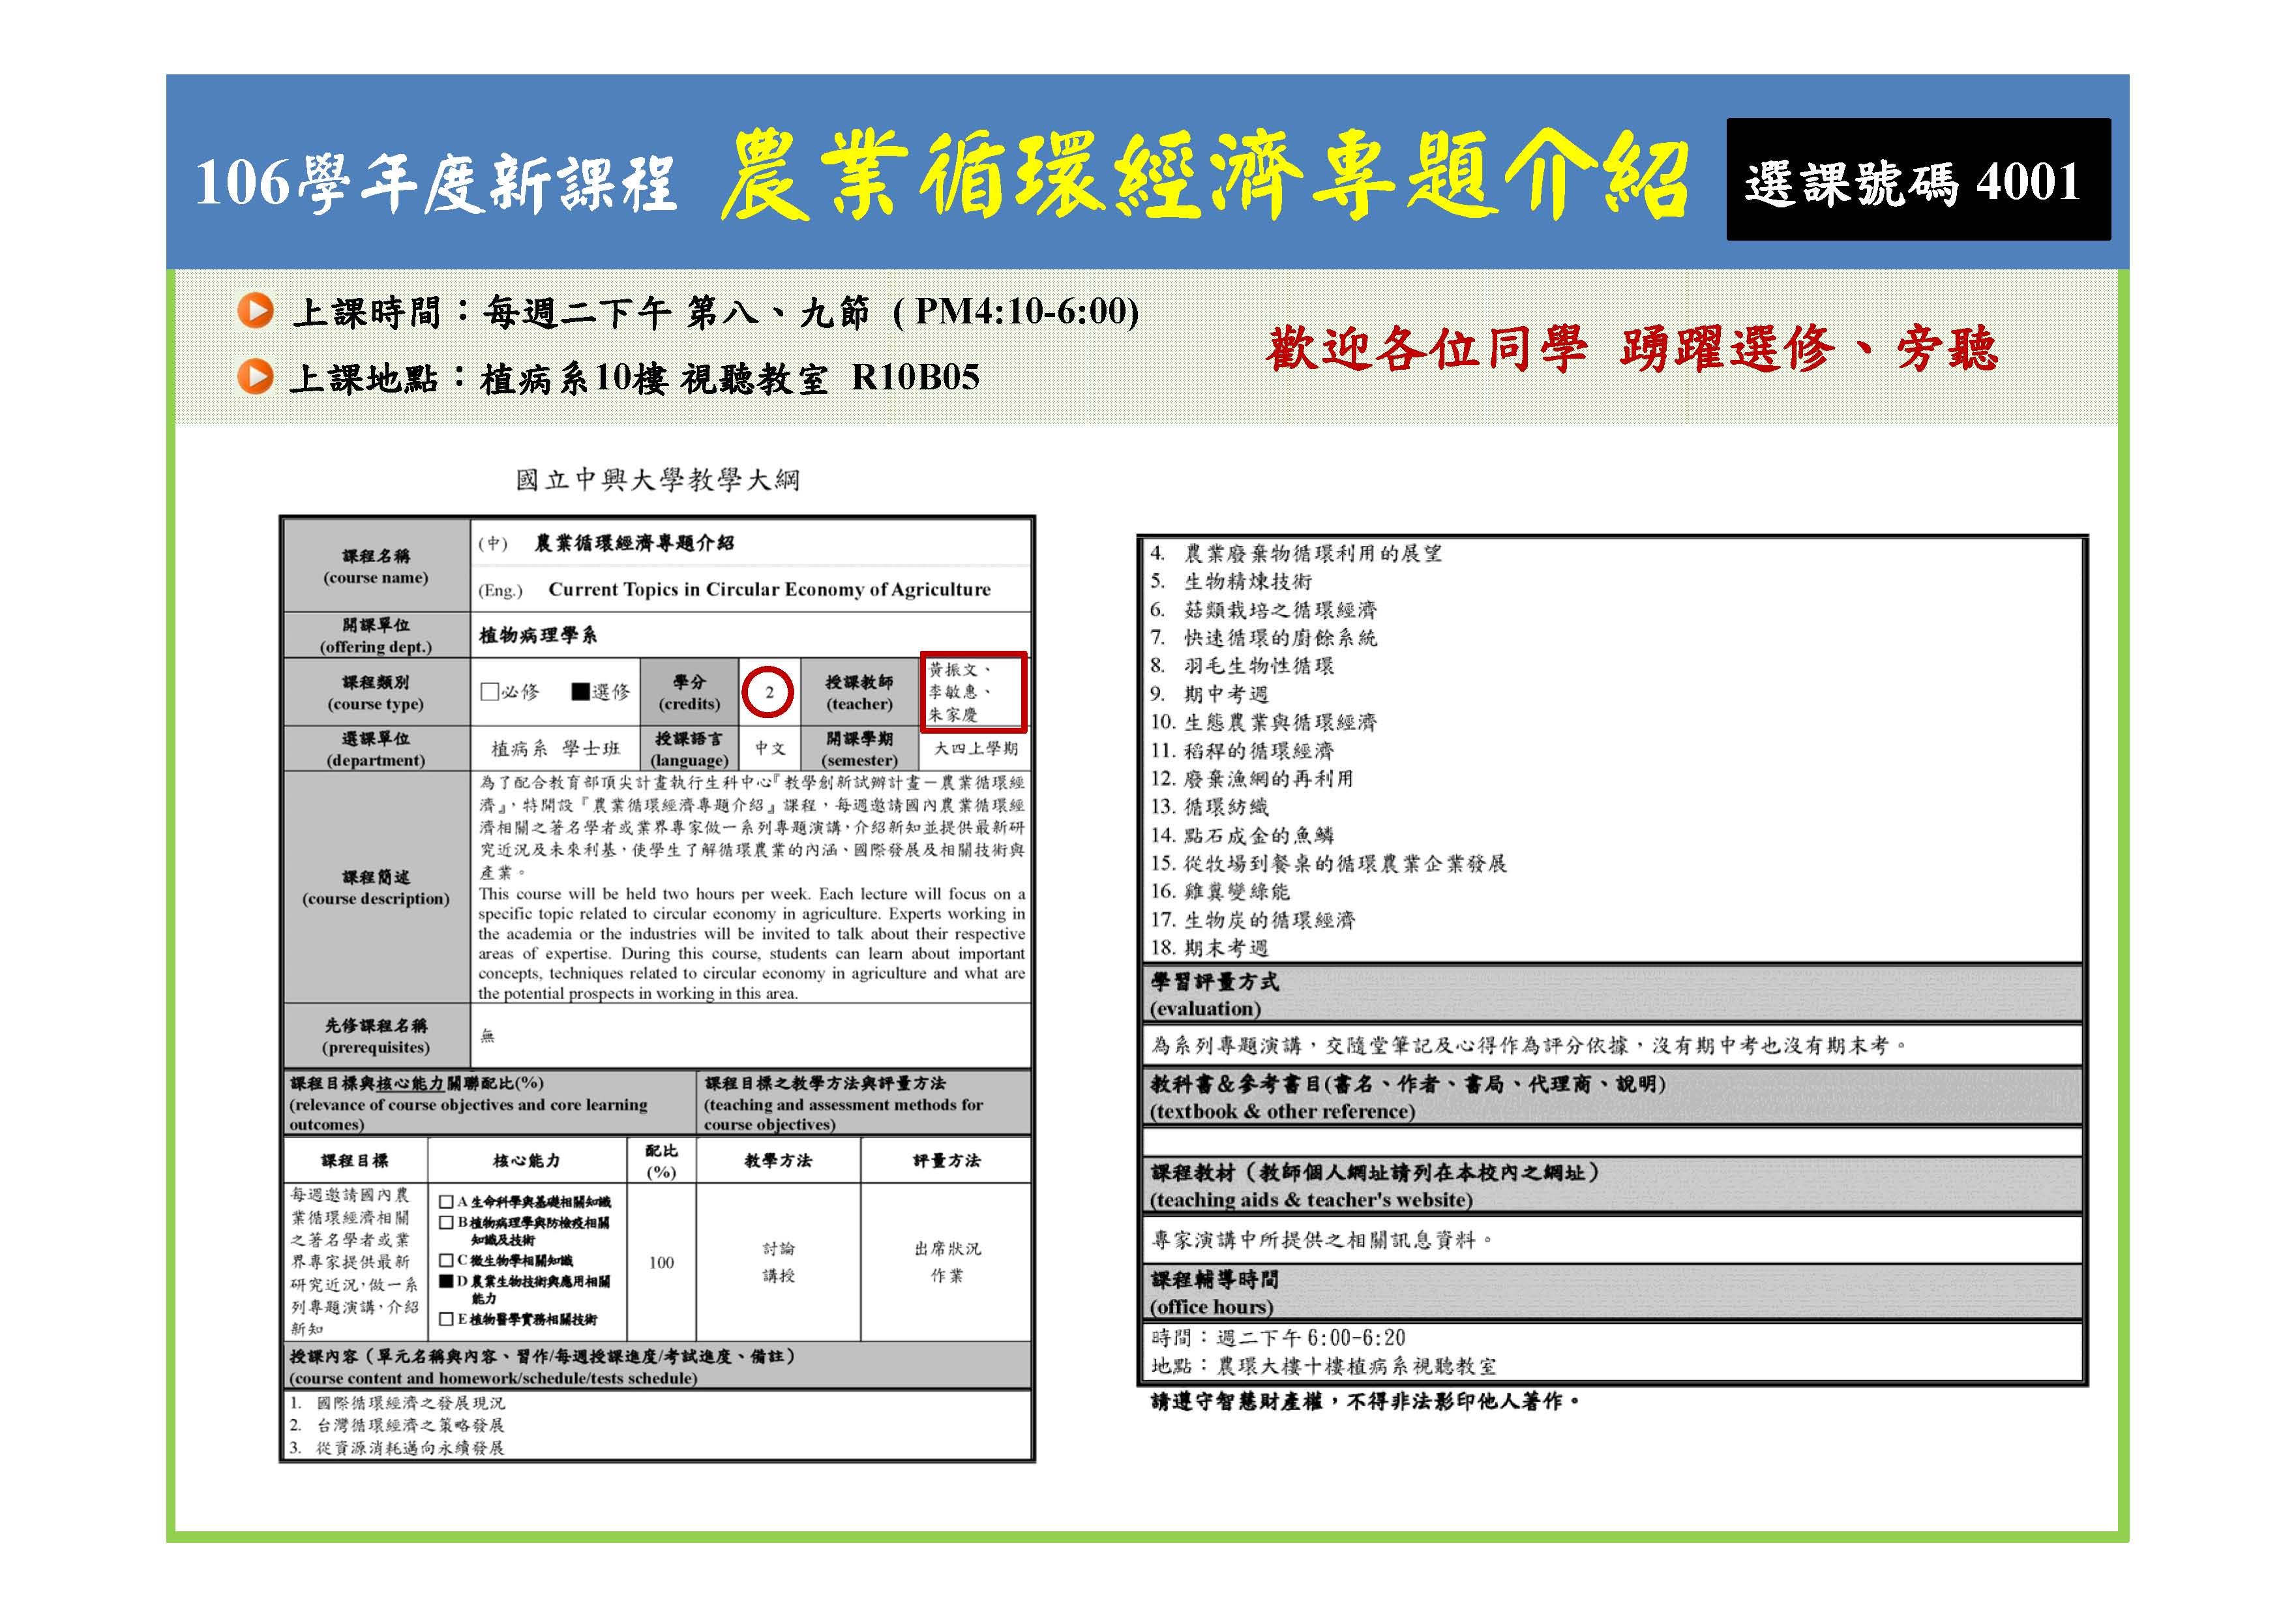Check core ability C 微生物學 checkbox
Viewport: 2296px width, 1618px height.
[x=447, y=1261]
